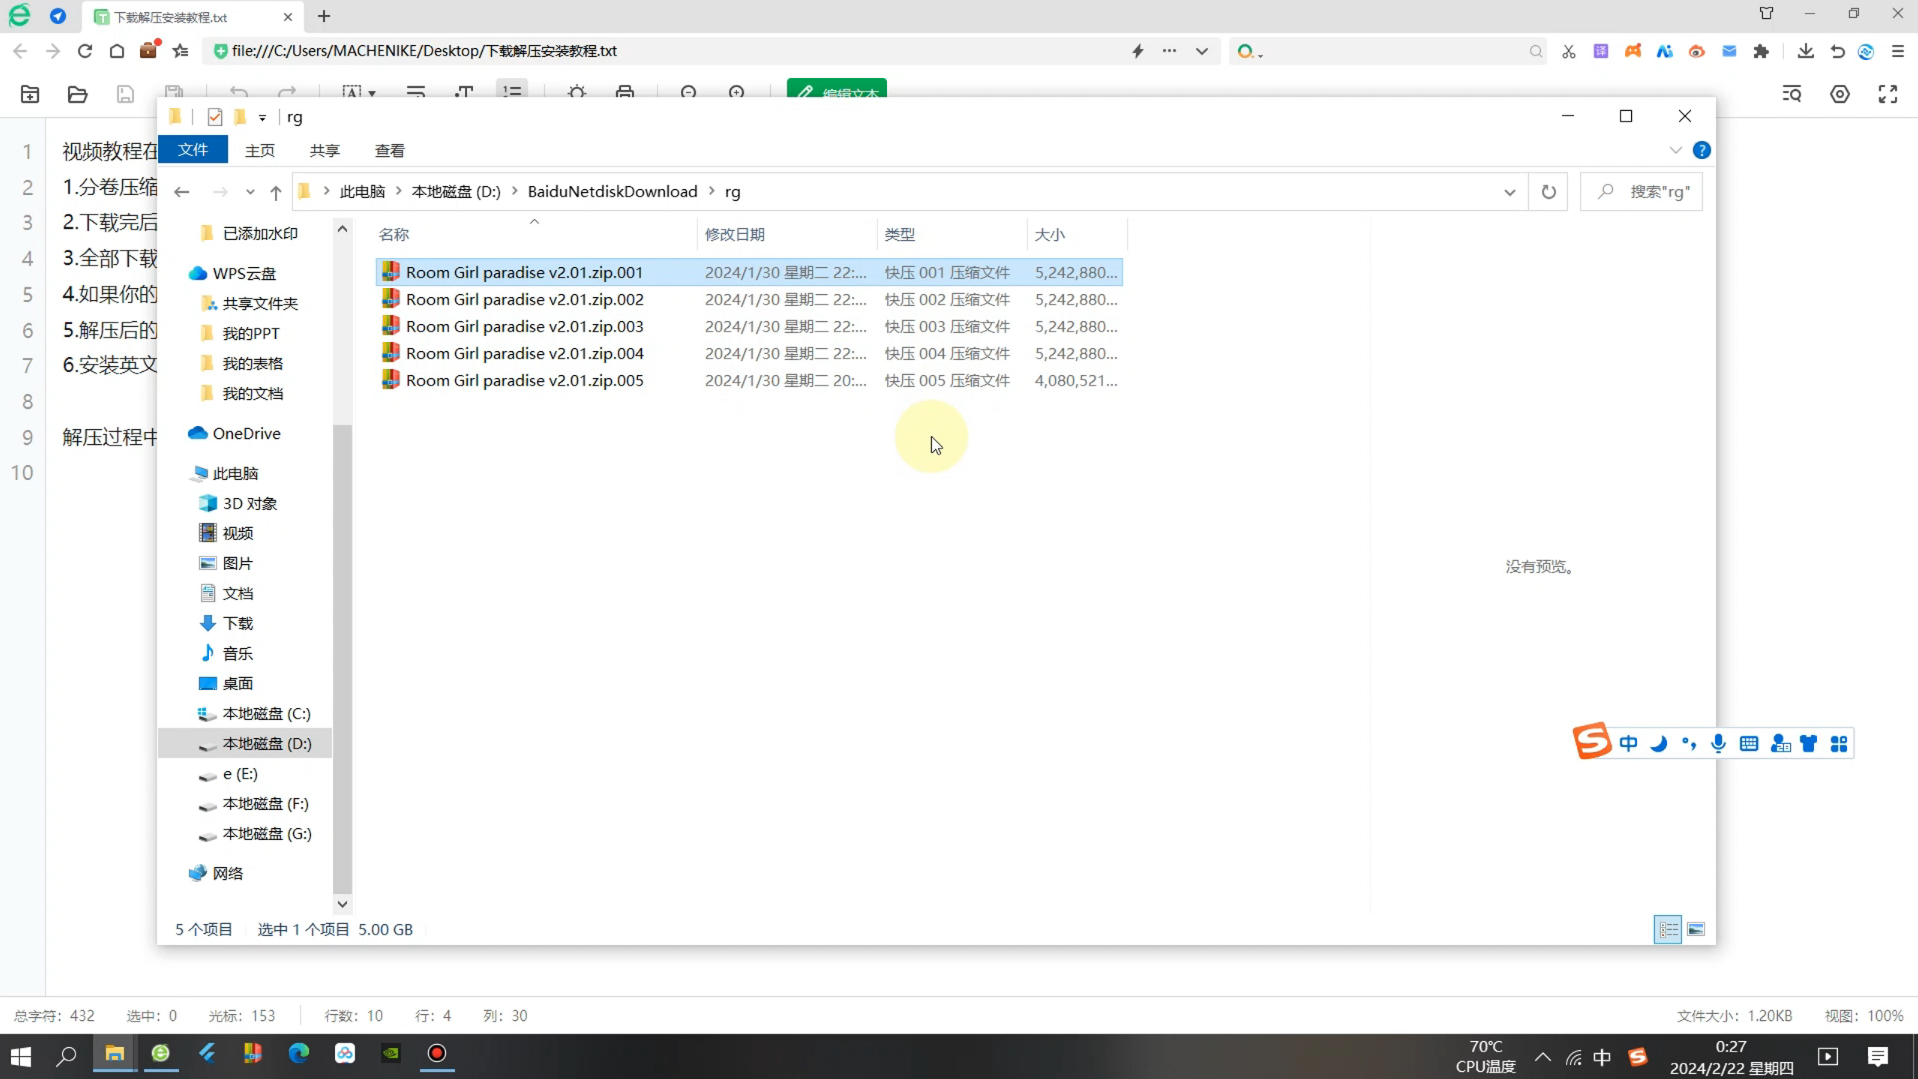Open File Explorer from the taskbar
This screenshot has width=1918, height=1079.
115,1054
